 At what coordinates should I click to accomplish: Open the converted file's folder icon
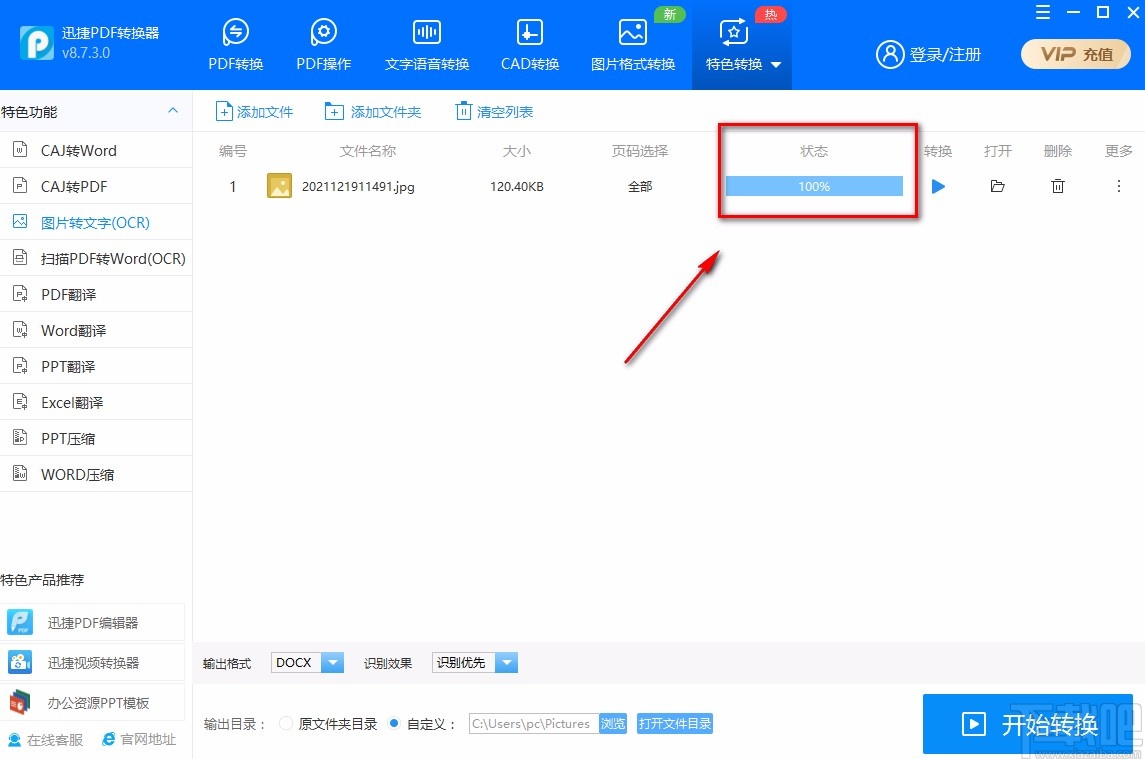pos(997,186)
